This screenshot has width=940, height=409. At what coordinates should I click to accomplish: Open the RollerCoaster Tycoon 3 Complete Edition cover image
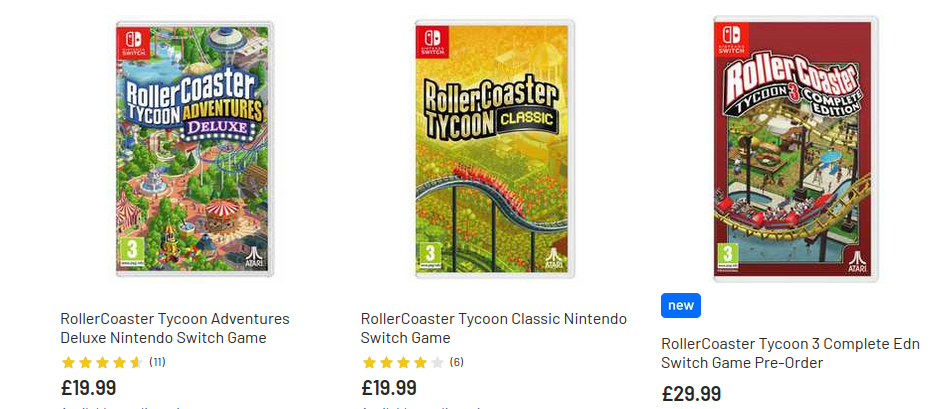pyautogui.click(x=794, y=150)
